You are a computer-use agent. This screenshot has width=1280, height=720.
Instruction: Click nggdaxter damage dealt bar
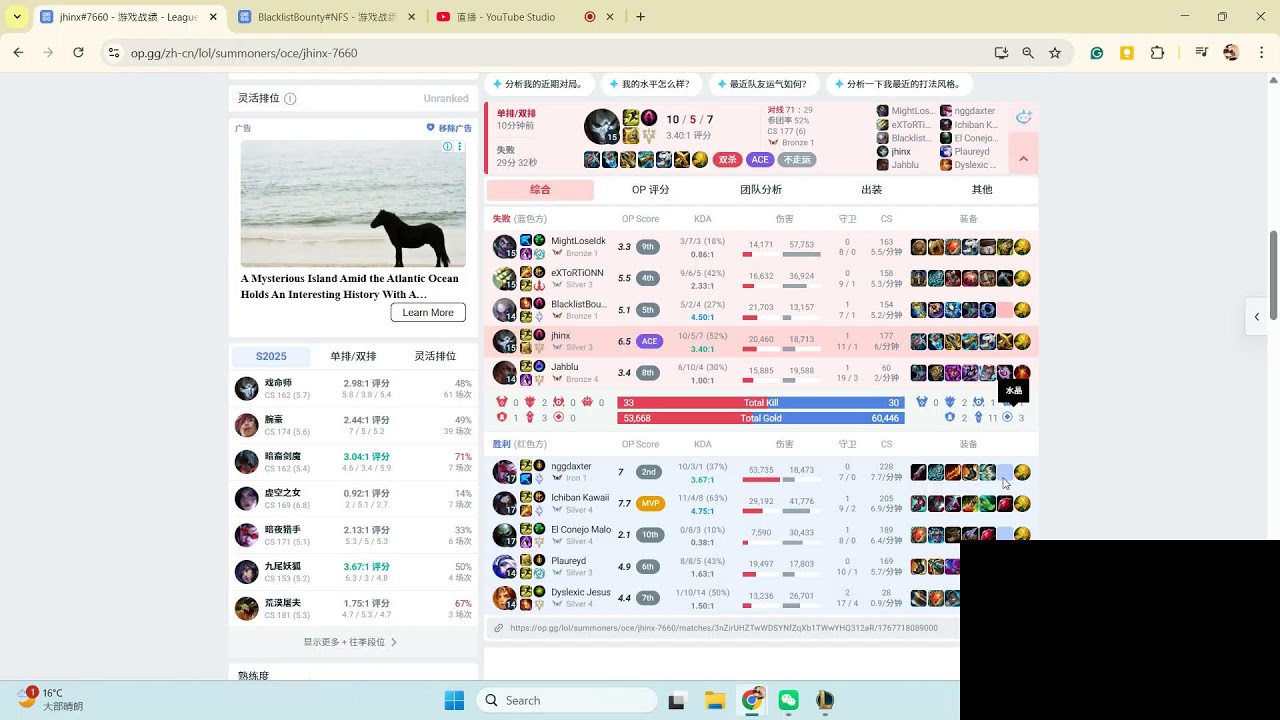point(761,479)
